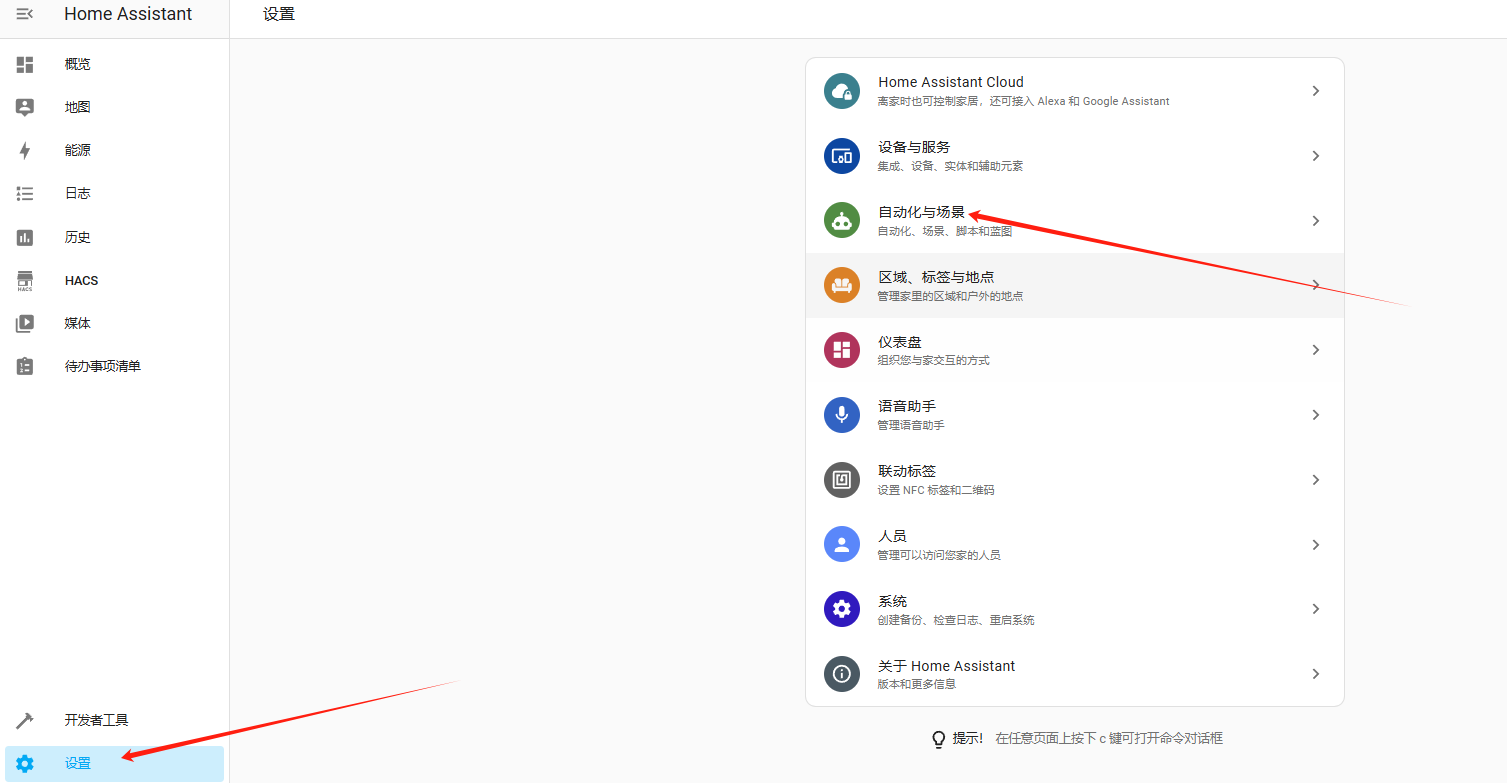
Task: Open 概览 in the sidebar
Action: coord(77,64)
